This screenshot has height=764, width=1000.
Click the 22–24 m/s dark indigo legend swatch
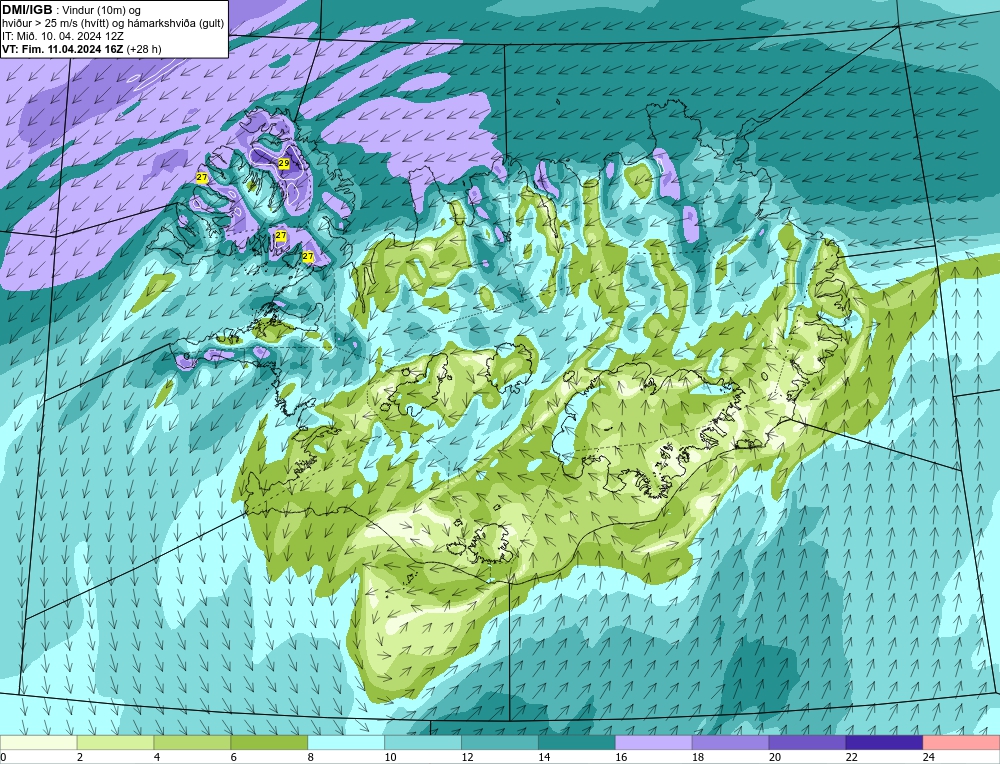coord(884,743)
